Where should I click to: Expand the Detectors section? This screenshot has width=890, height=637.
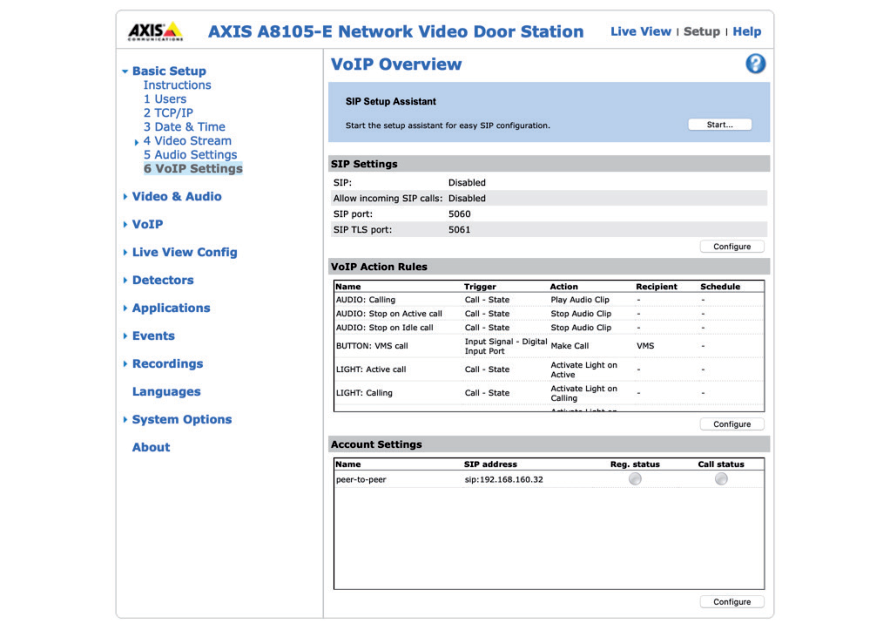point(162,280)
